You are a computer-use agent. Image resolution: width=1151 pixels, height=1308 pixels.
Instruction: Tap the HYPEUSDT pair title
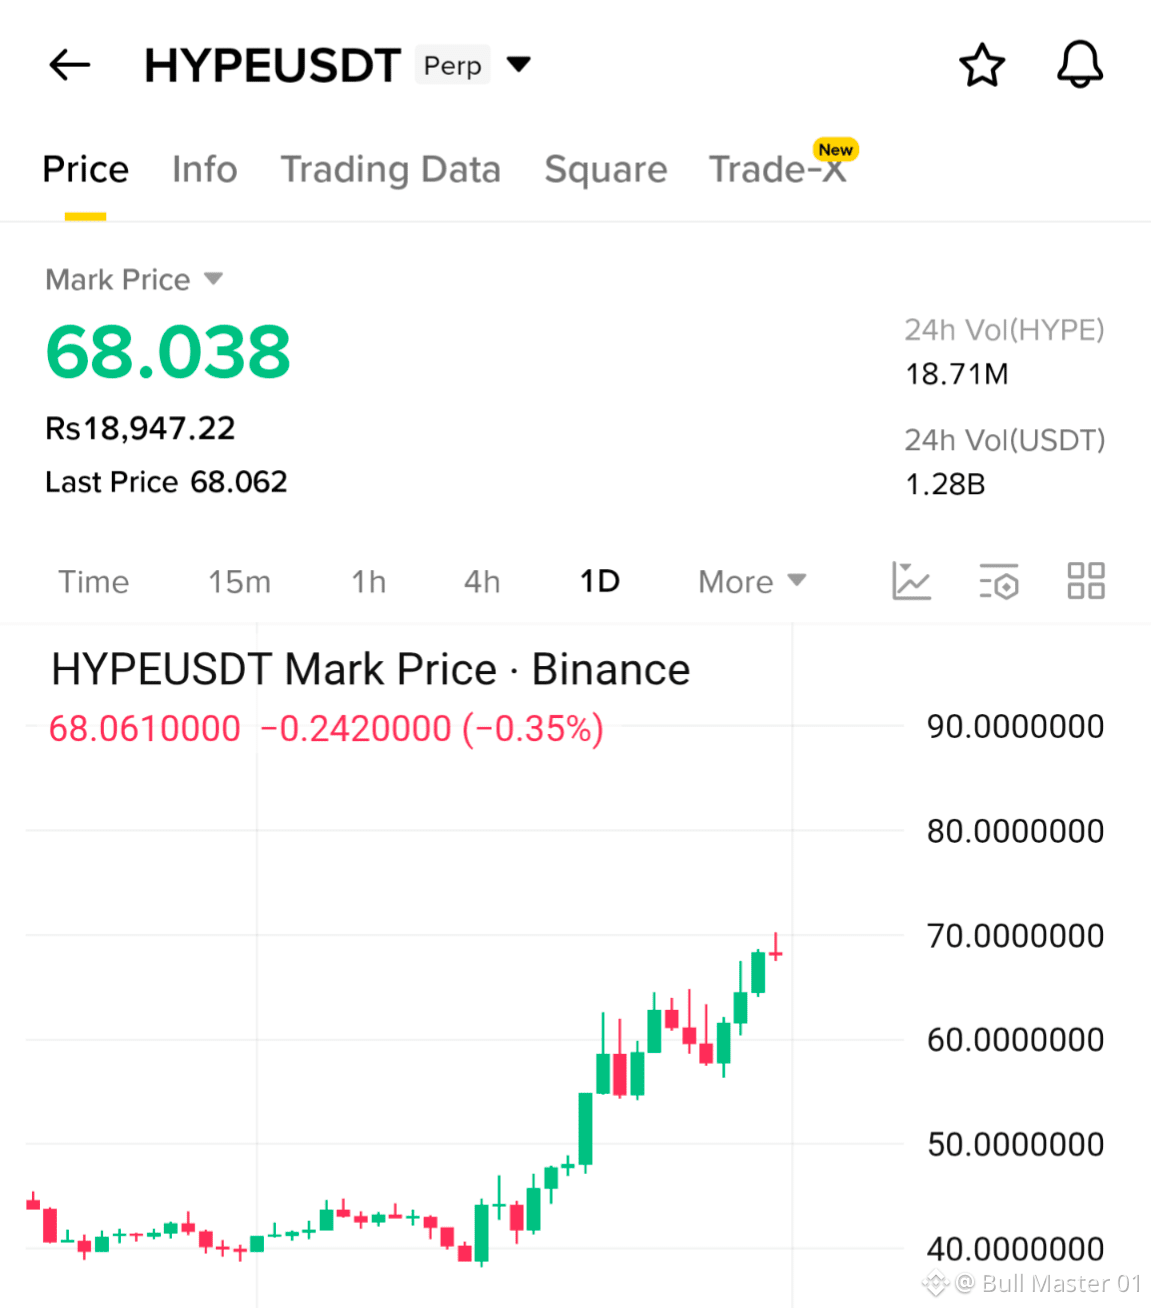tap(272, 65)
